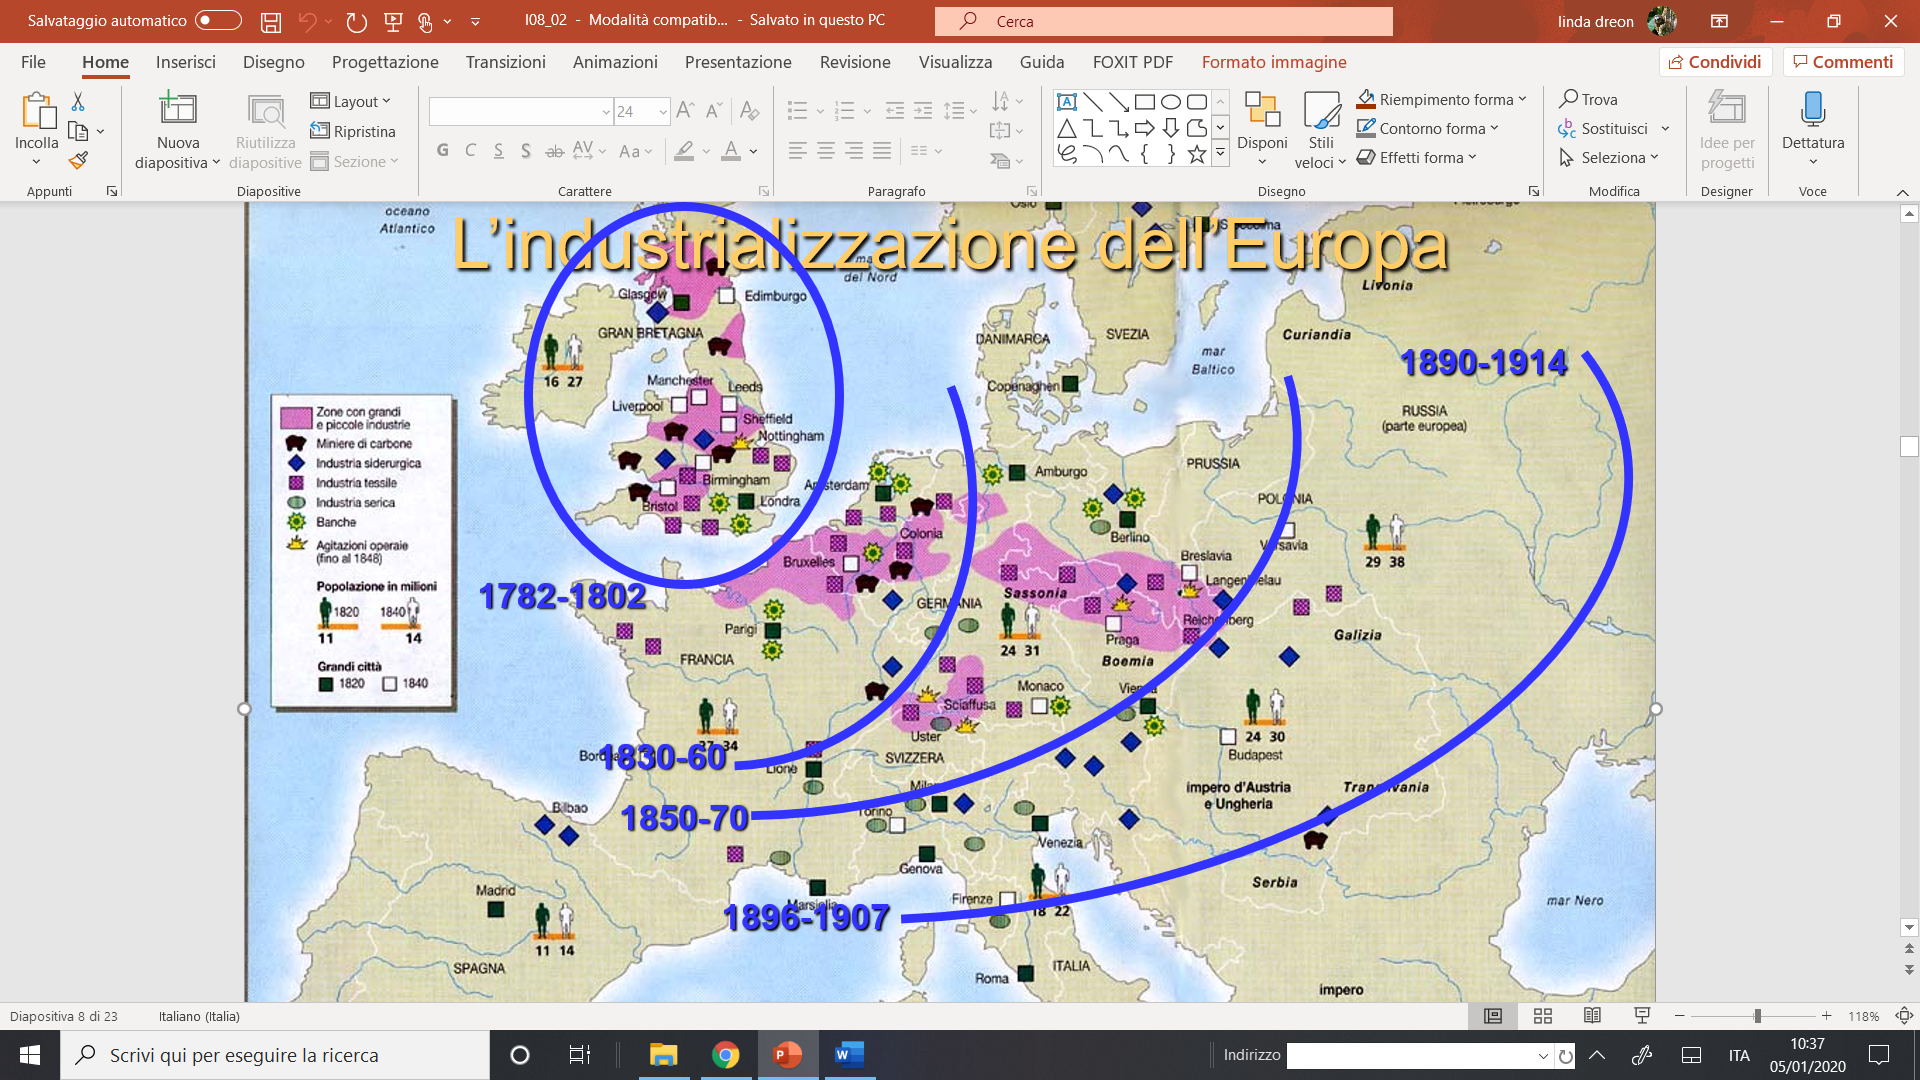Screen dimensions: 1920x1080
Task: Open the File menu
Action: click(33, 62)
